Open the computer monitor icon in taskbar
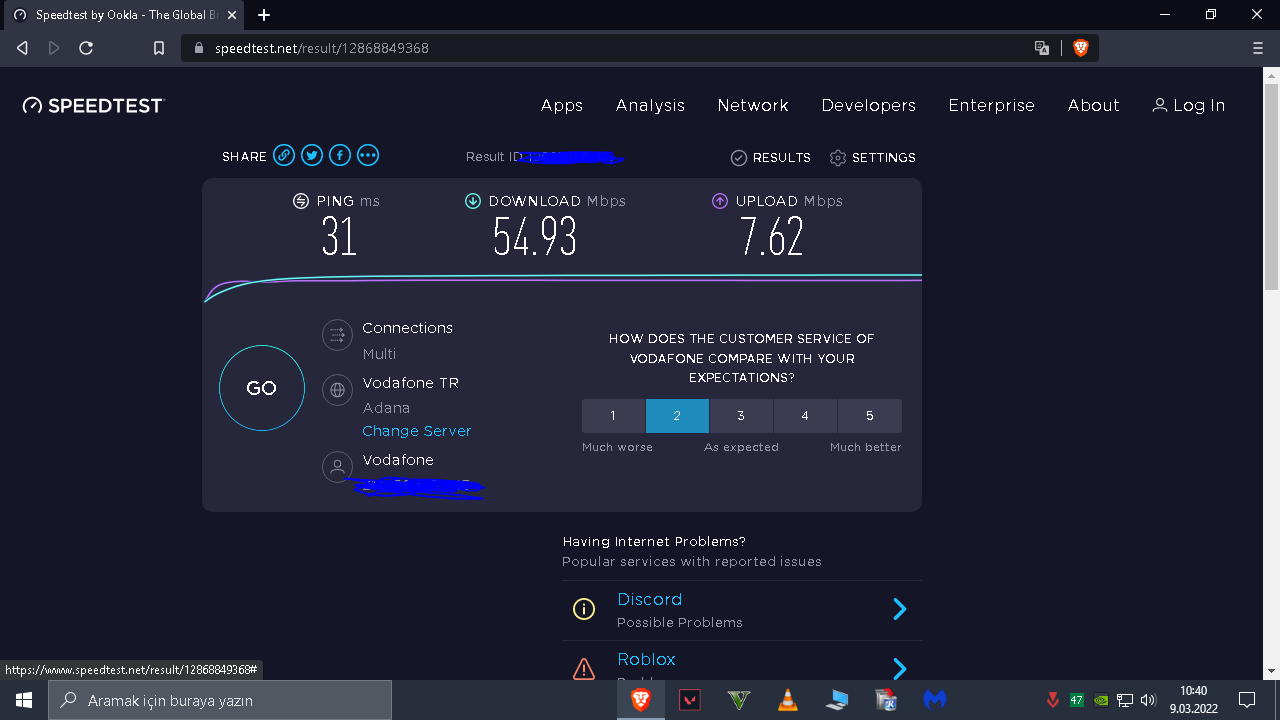Screen dimensions: 1280x720 (x=837, y=700)
